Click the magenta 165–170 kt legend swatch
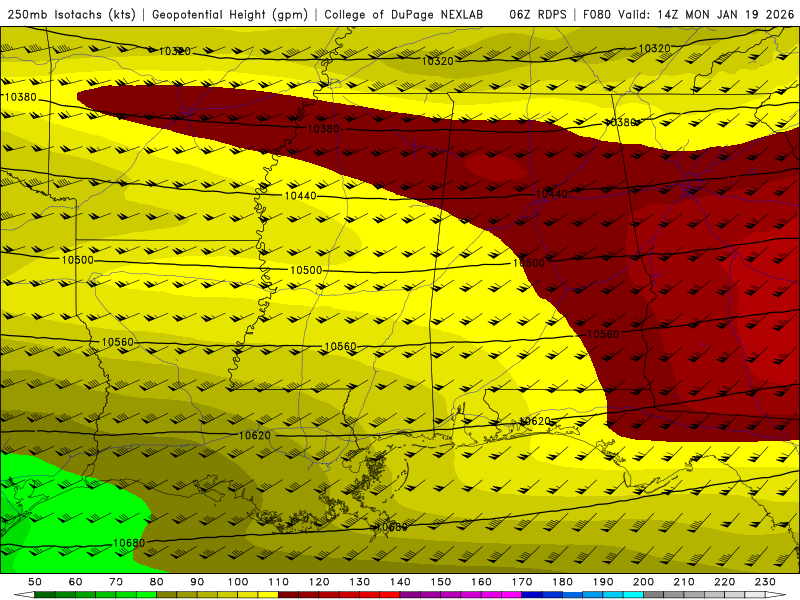 coord(511,595)
